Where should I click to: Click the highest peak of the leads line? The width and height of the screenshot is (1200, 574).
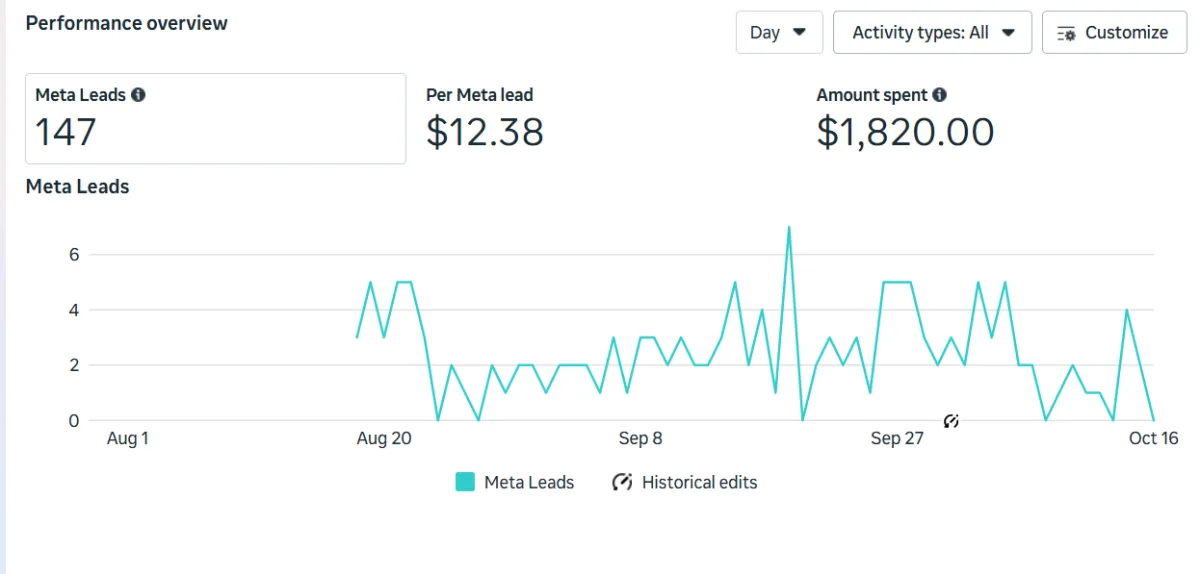coord(789,228)
